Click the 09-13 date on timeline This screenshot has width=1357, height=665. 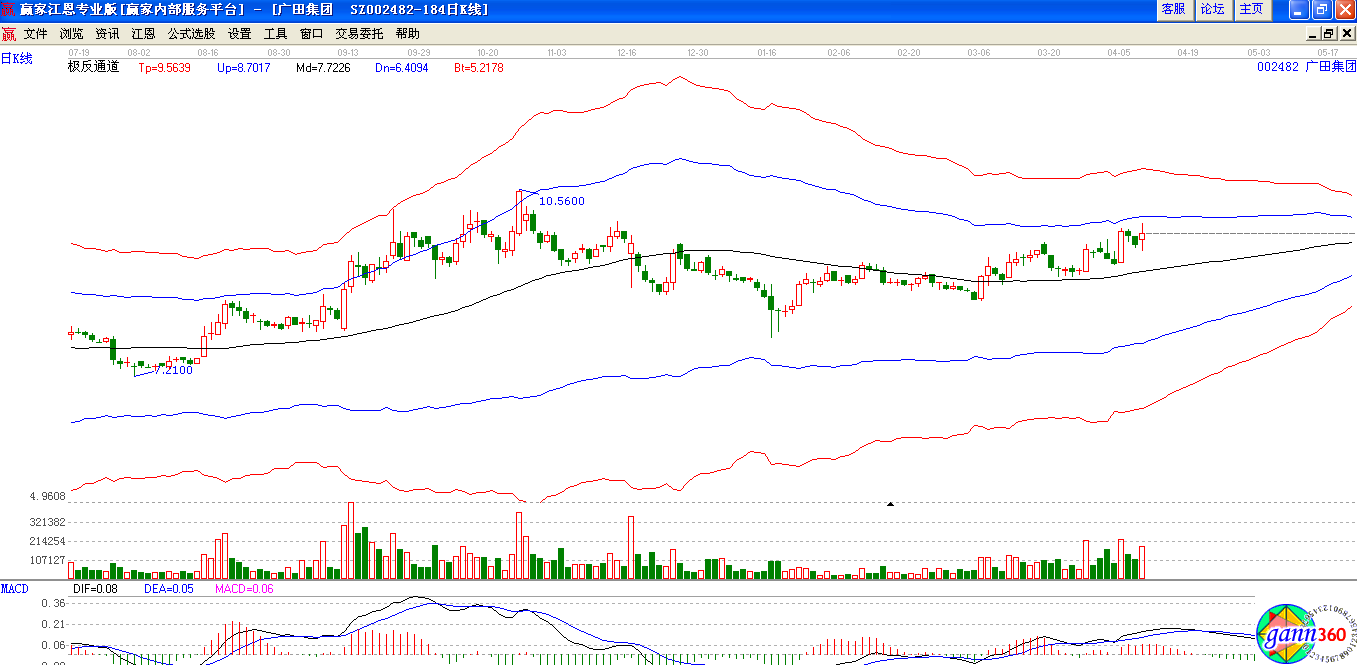pos(348,52)
